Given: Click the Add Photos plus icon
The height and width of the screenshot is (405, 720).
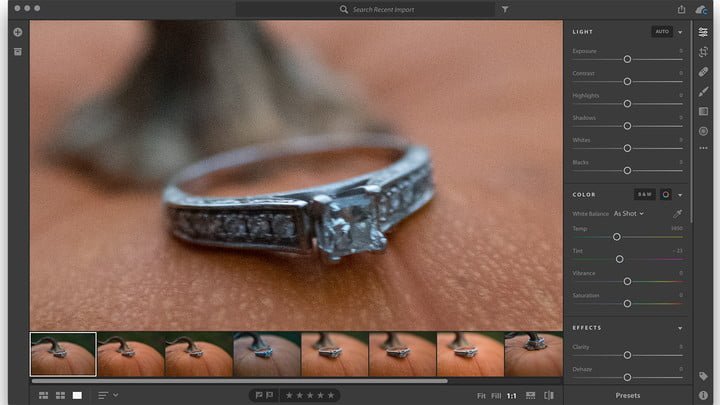Looking at the screenshot, I should click(x=18, y=32).
